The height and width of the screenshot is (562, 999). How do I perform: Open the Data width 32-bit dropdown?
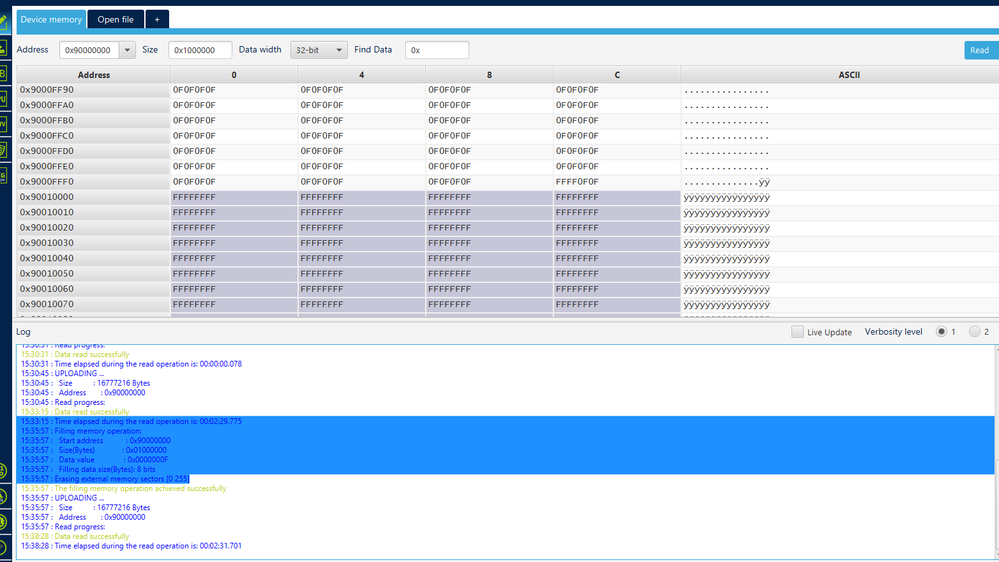coord(319,50)
